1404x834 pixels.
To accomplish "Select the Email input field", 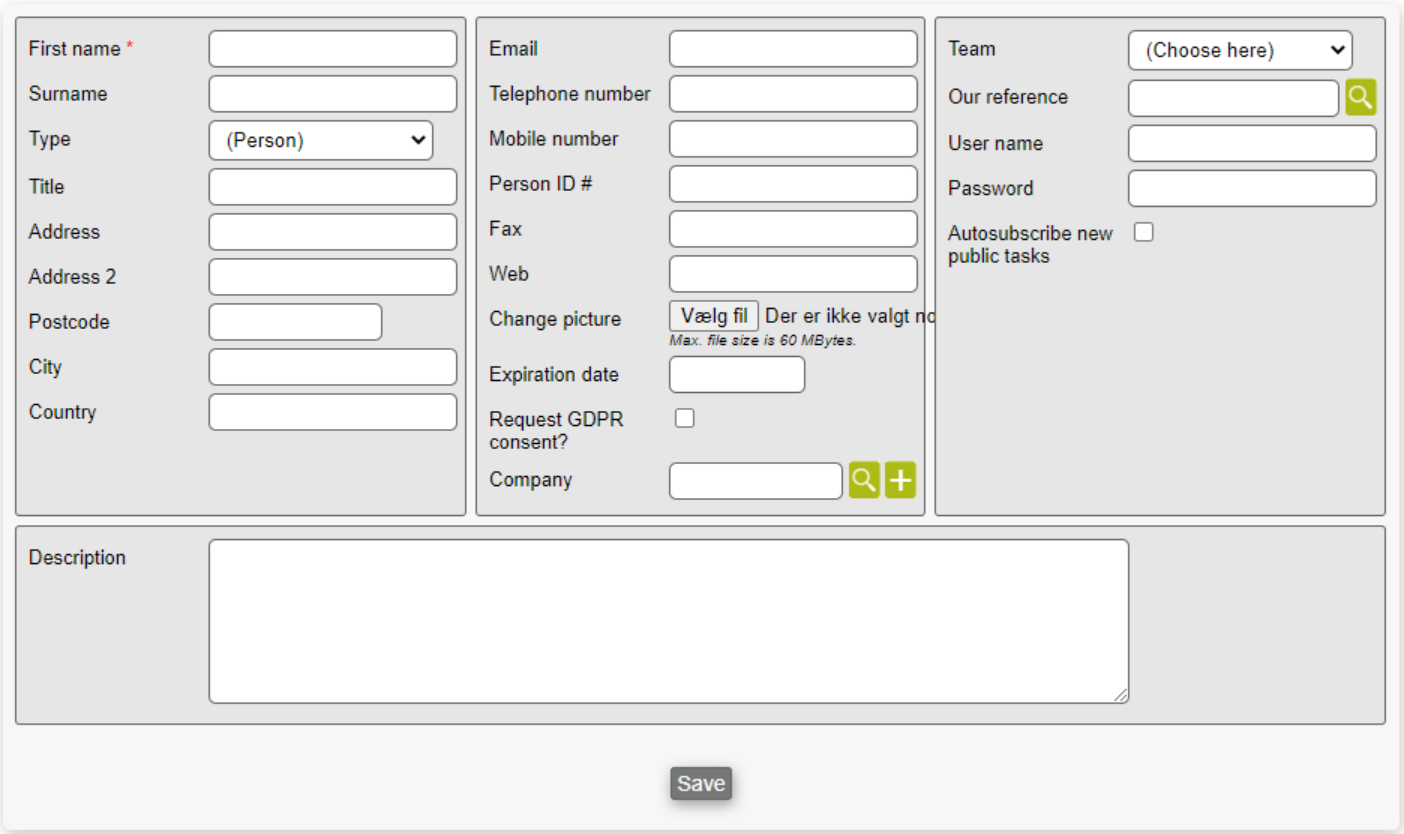I will (792, 49).
